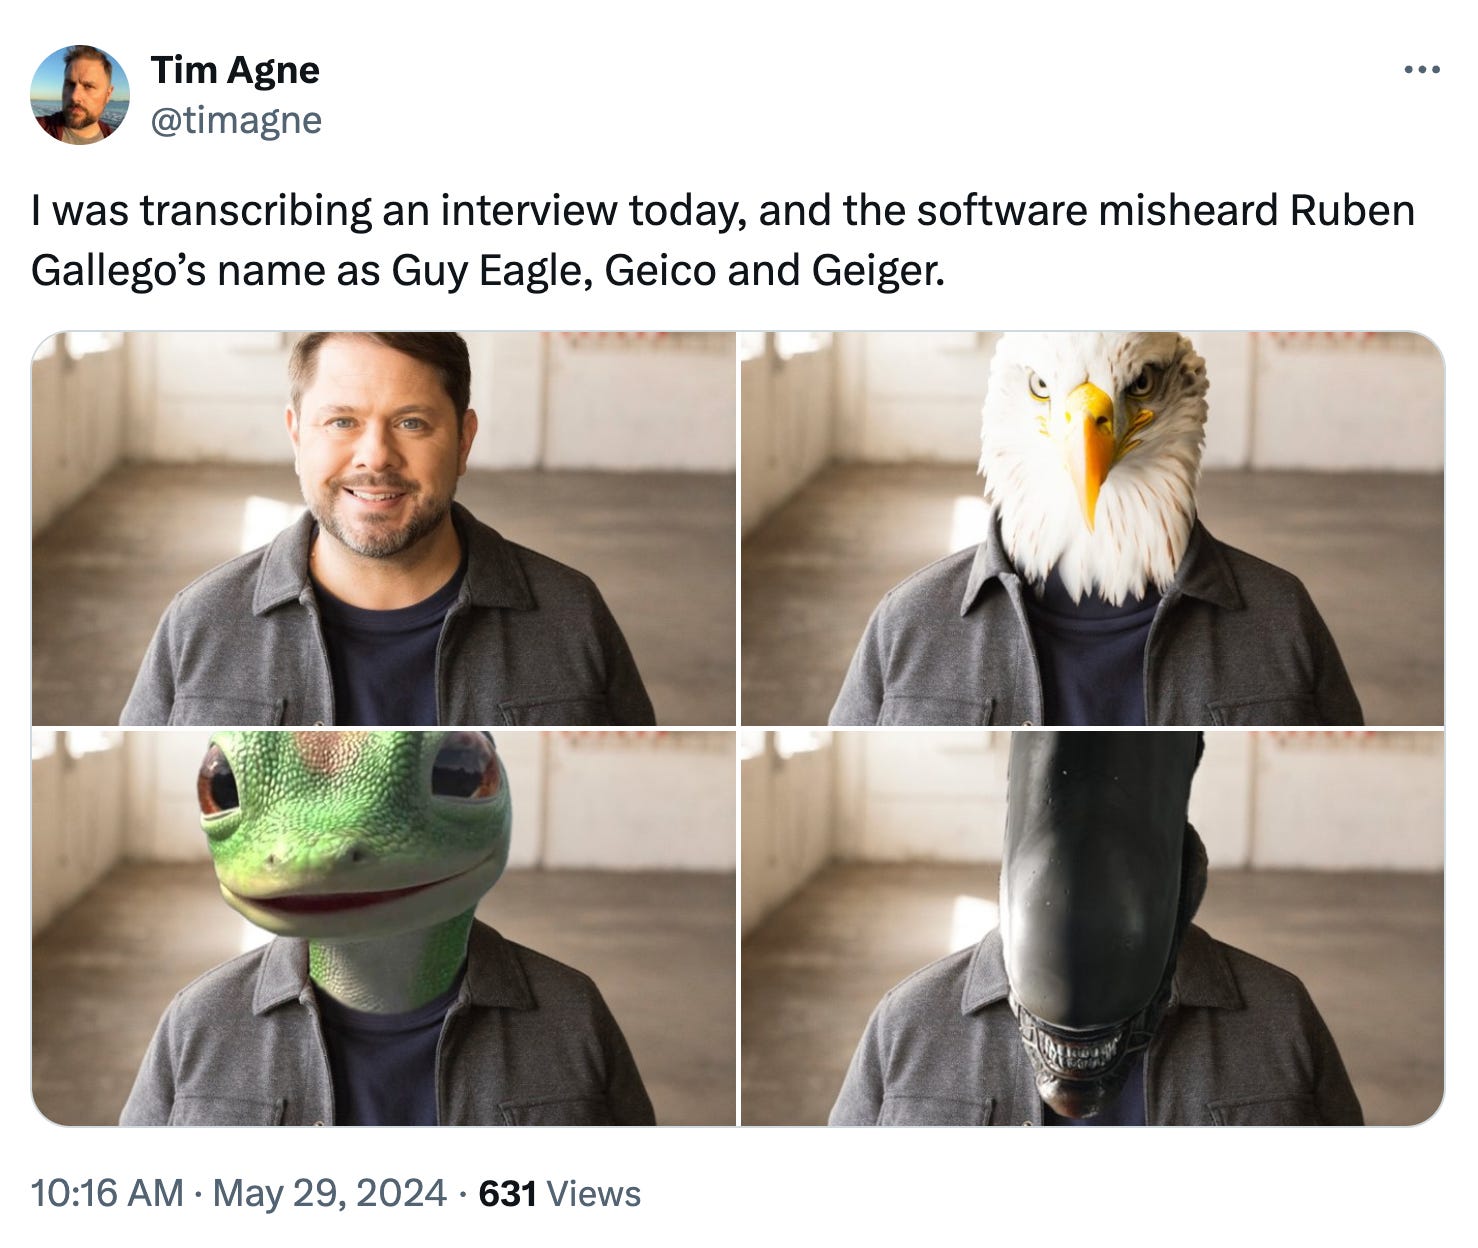
Task: Visit the @timagne handle link
Action: tap(236, 121)
